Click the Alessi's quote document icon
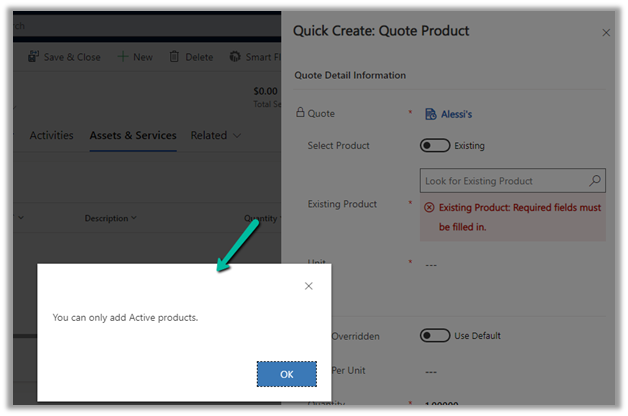The image size is (628, 416). pos(431,114)
